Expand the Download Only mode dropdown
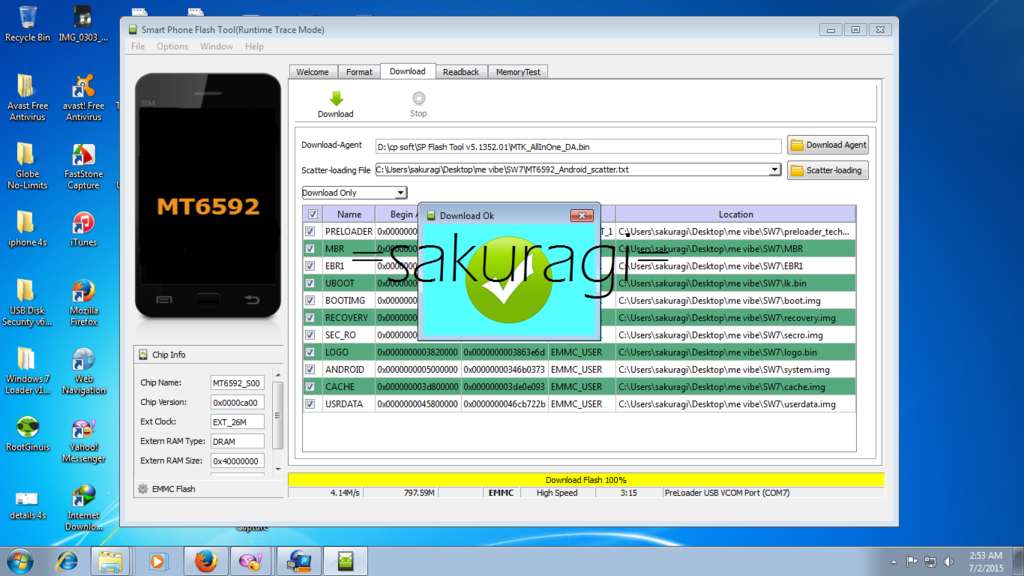Viewport: 1024px width, 576px height. (400, 193)
